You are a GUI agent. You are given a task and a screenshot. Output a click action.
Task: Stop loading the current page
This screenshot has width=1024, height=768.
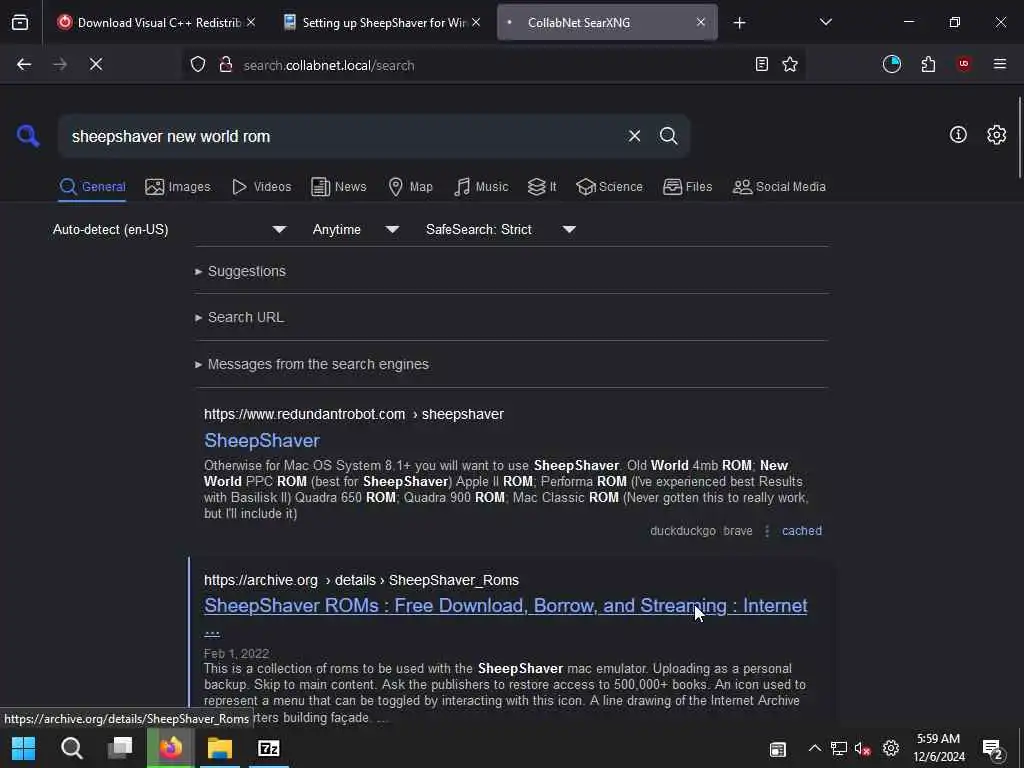coord(96,64)
